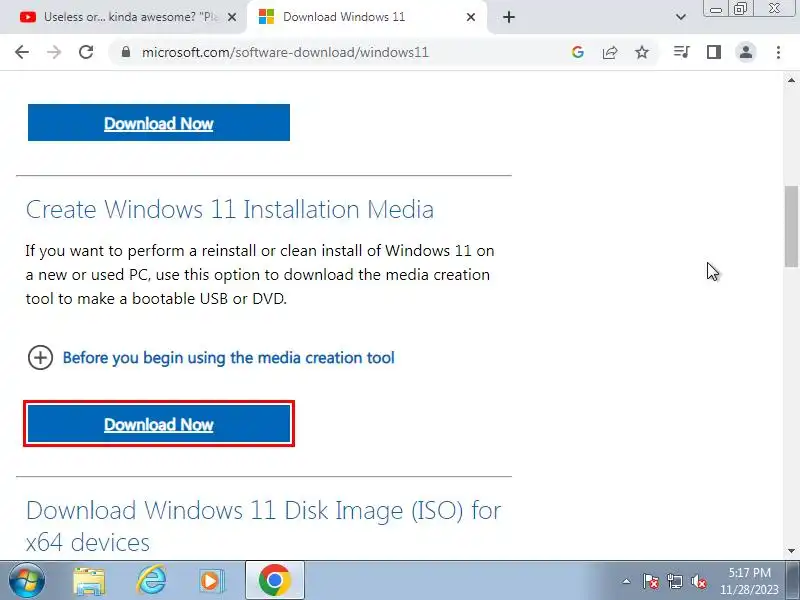Click the browser forward arrow
The image size is (800, 600).
54,52
